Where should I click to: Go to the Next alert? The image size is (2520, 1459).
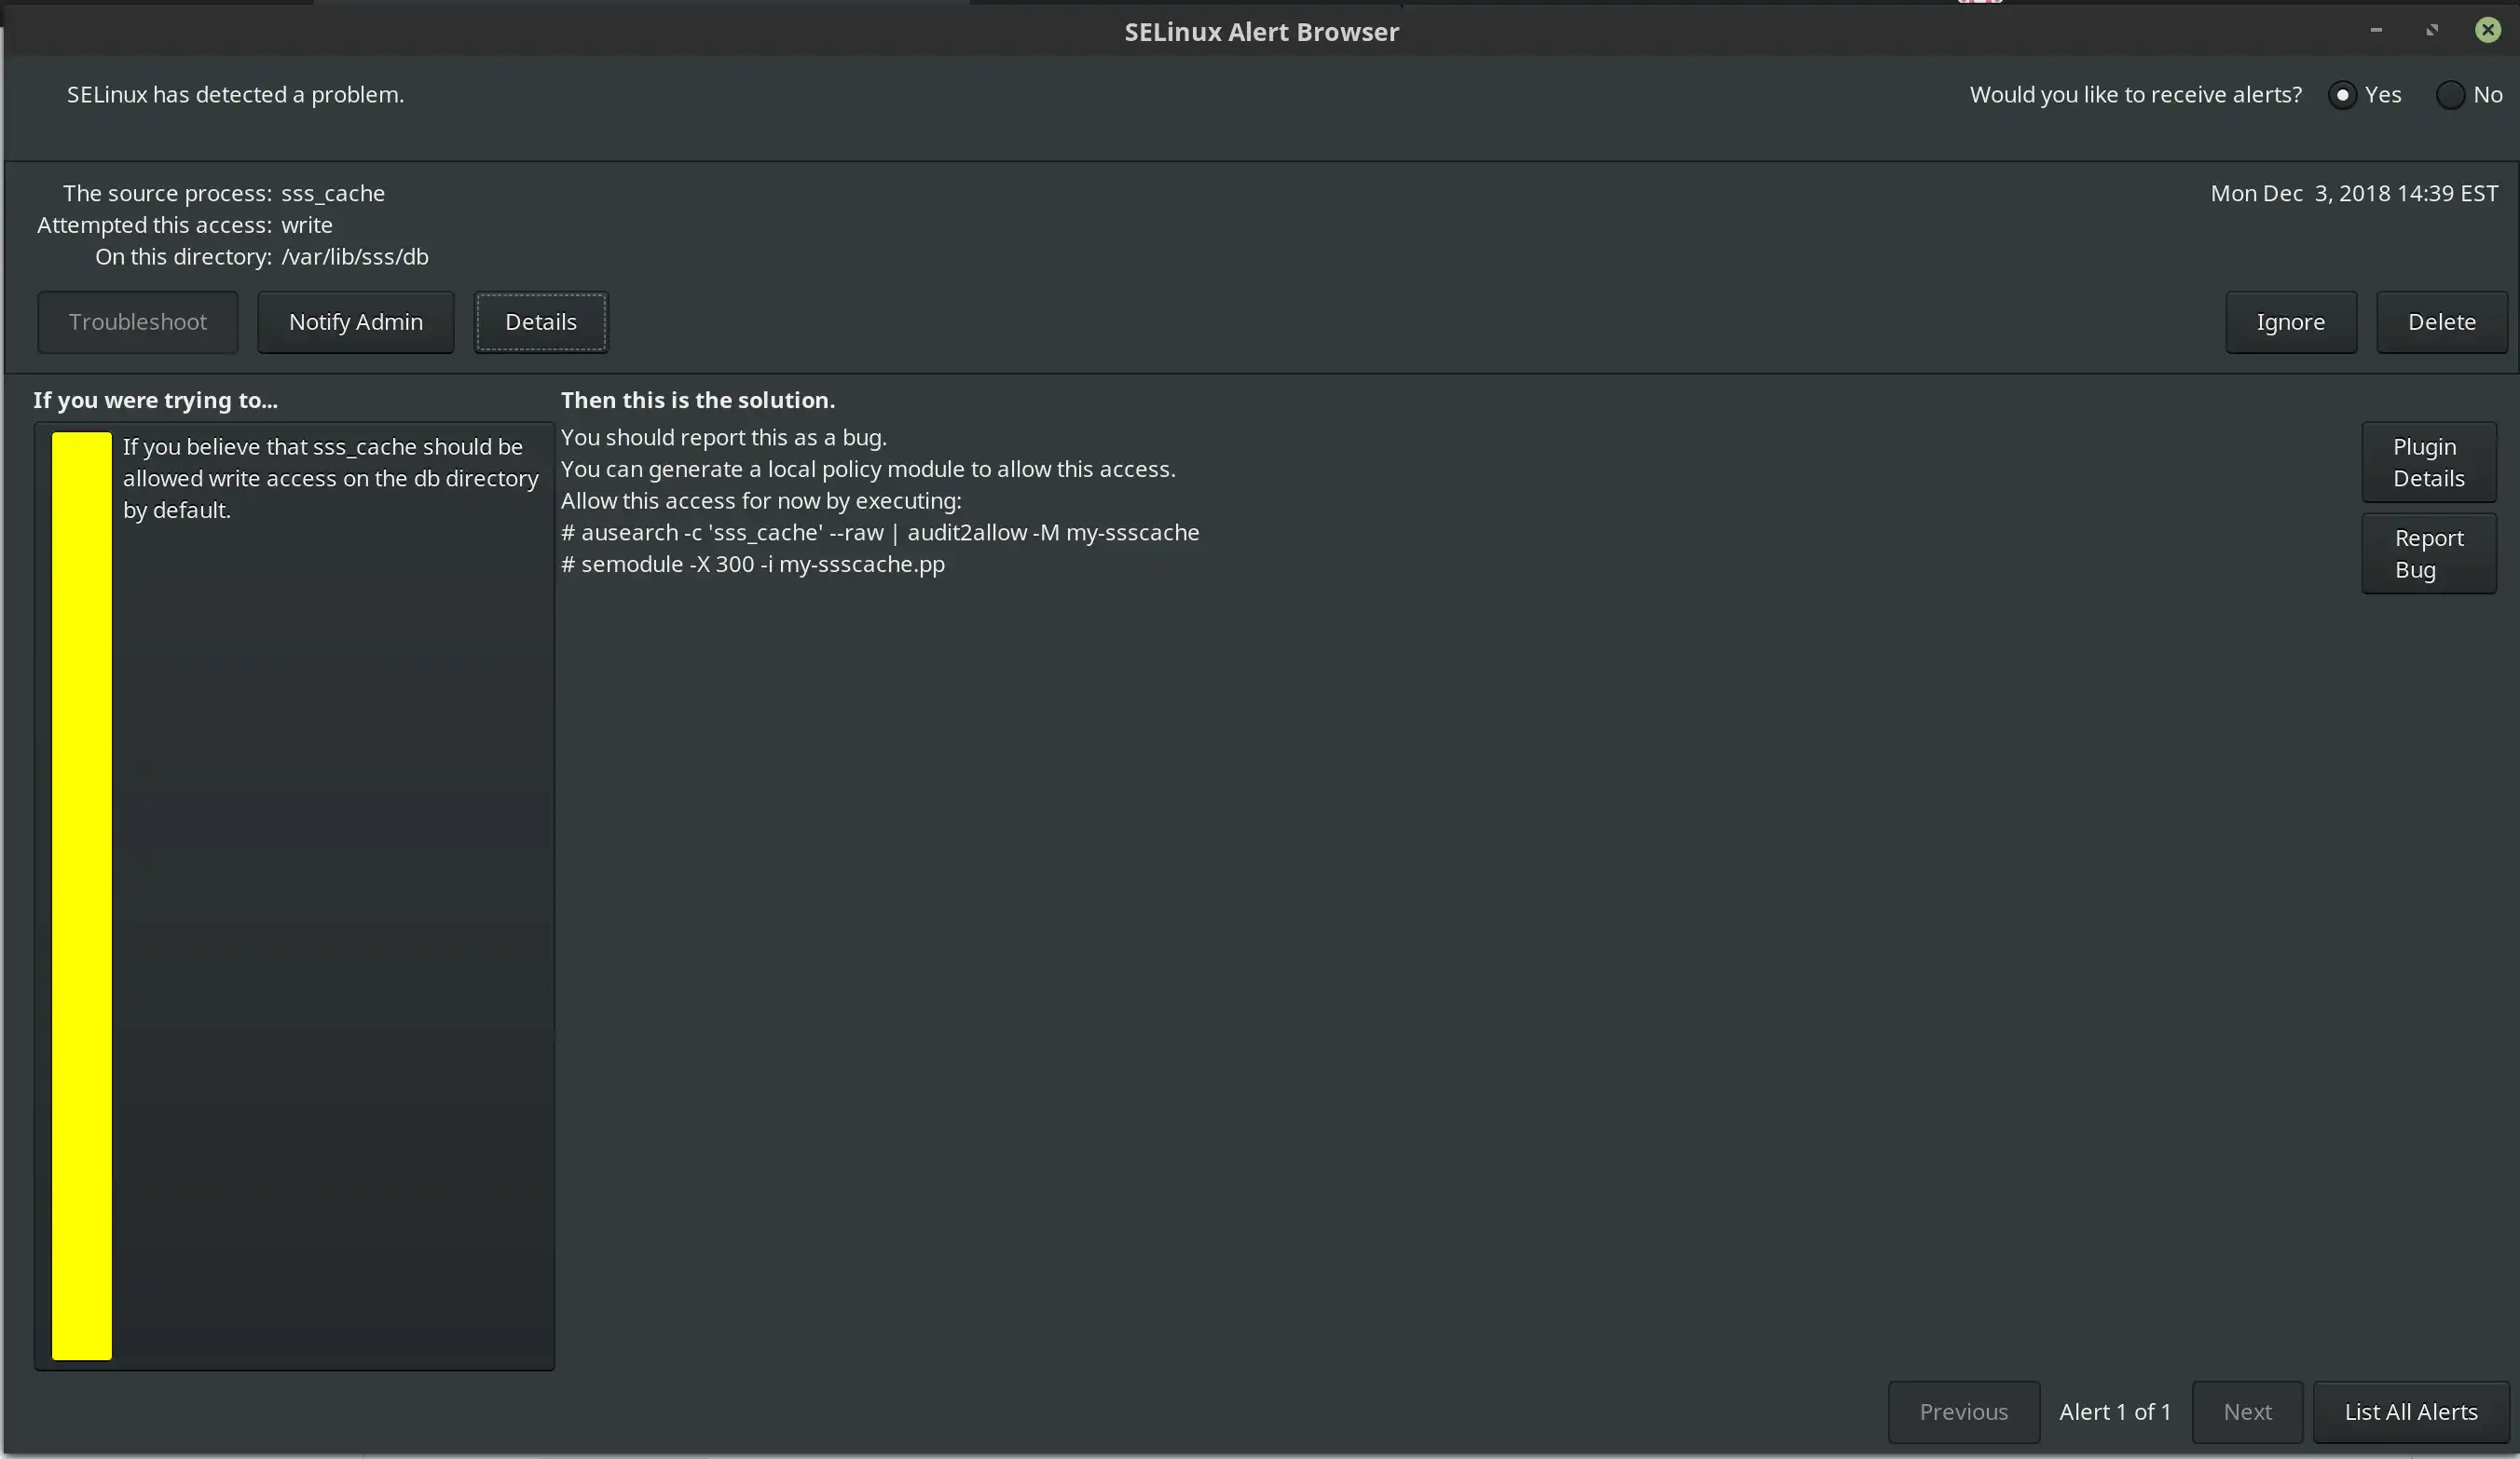click(2247, 1411)
